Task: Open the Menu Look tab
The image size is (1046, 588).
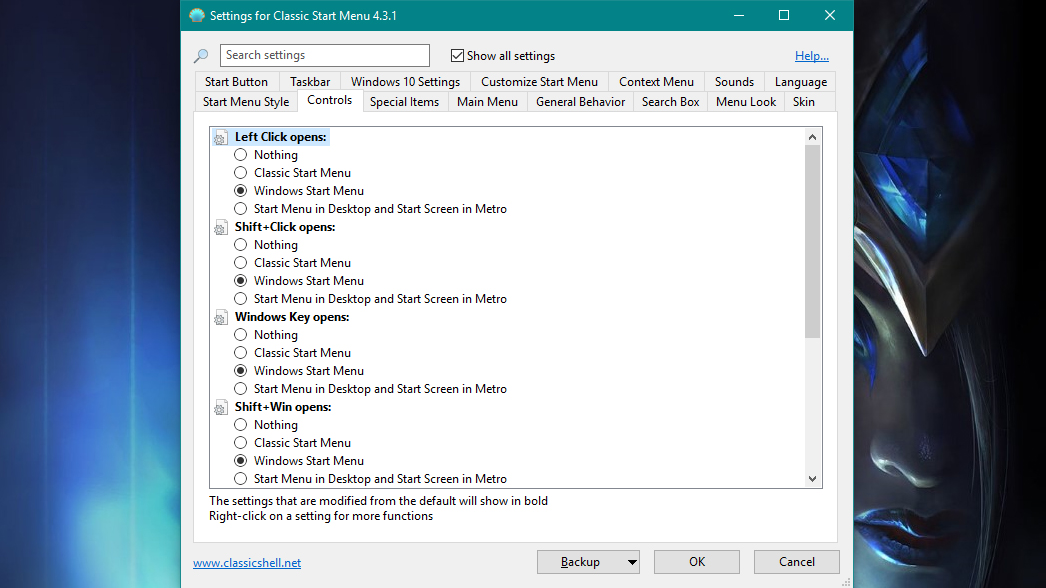Action: click(x=746, y=101)
